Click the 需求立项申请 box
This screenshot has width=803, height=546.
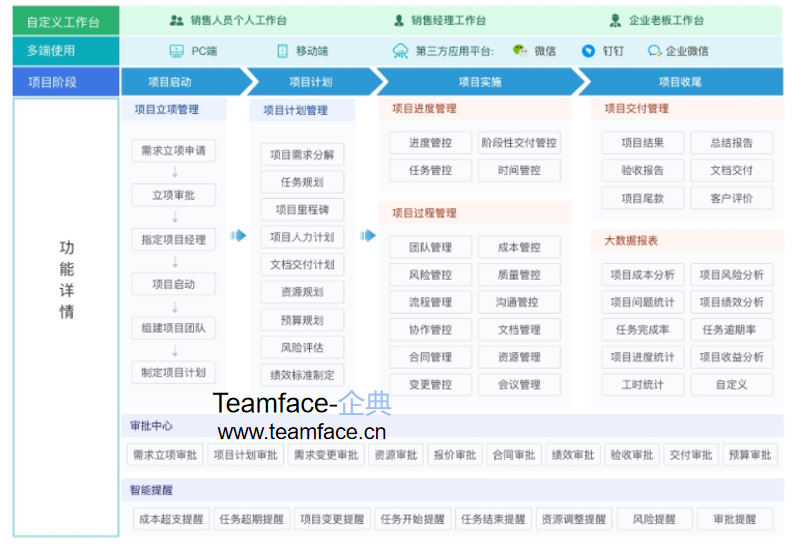point(174,151)
